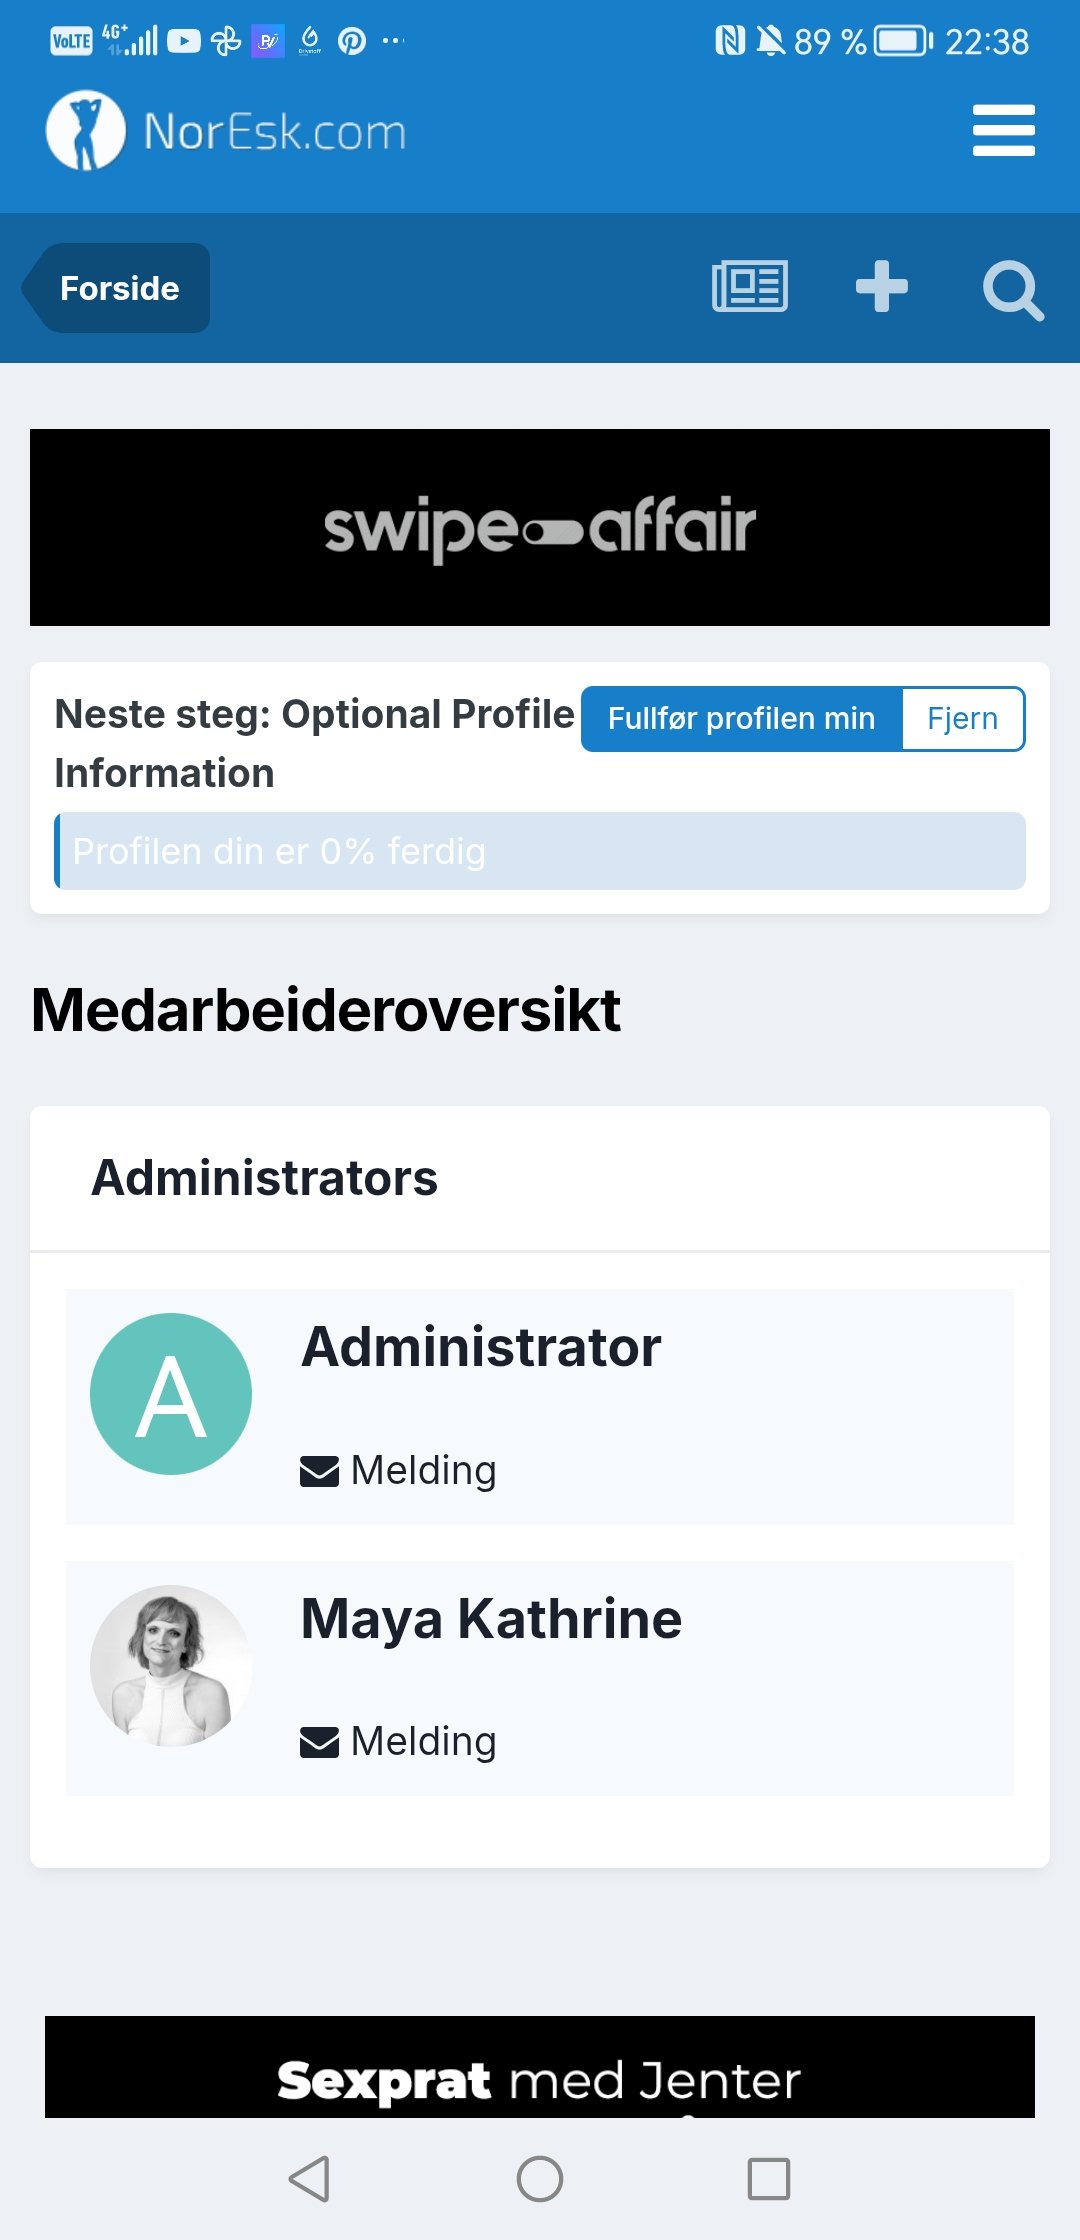
Task: Click envelope icon under Administrator
Action: pyautogui.click(x=320, y=1471)
